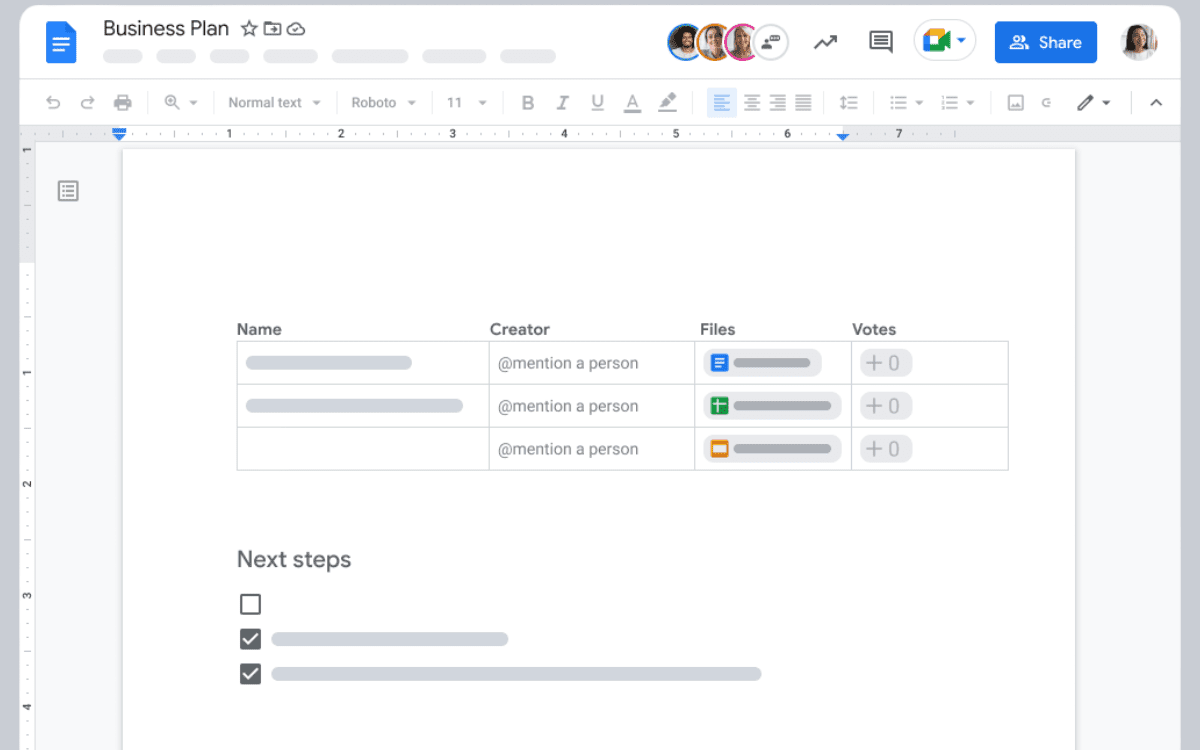Click the Share button
The height and width of the screenshot is (750, 1200).
point(1045,42)
